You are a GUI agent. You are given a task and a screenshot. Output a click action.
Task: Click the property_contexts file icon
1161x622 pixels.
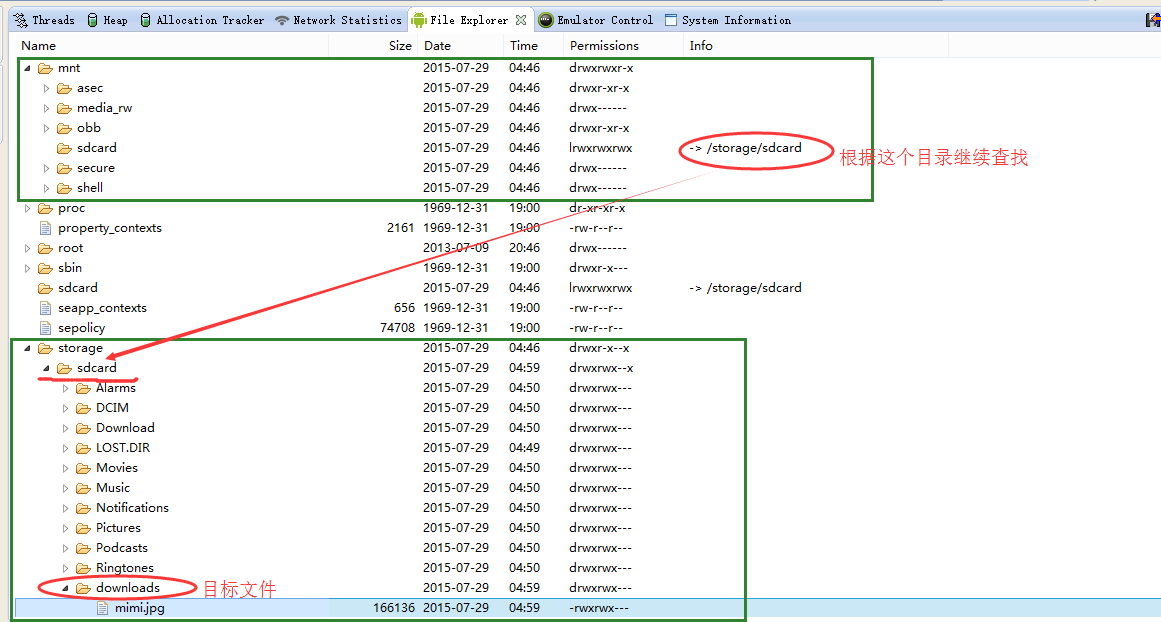tap(44, 228)
